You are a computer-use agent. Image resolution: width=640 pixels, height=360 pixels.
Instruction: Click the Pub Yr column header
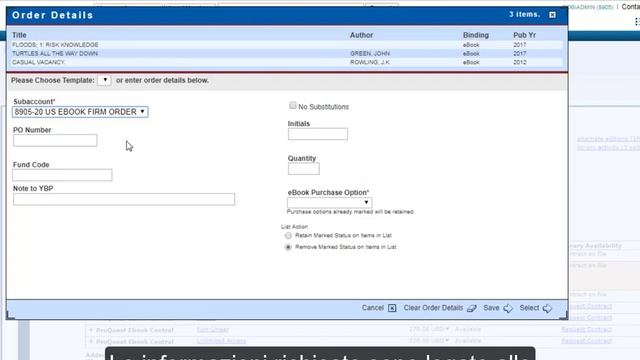tap(524, 35)
